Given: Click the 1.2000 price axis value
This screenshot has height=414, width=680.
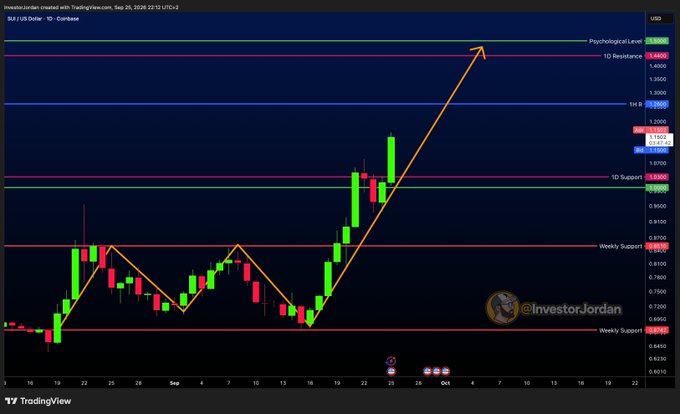Looking at the screenshot, I should [657, 122].
